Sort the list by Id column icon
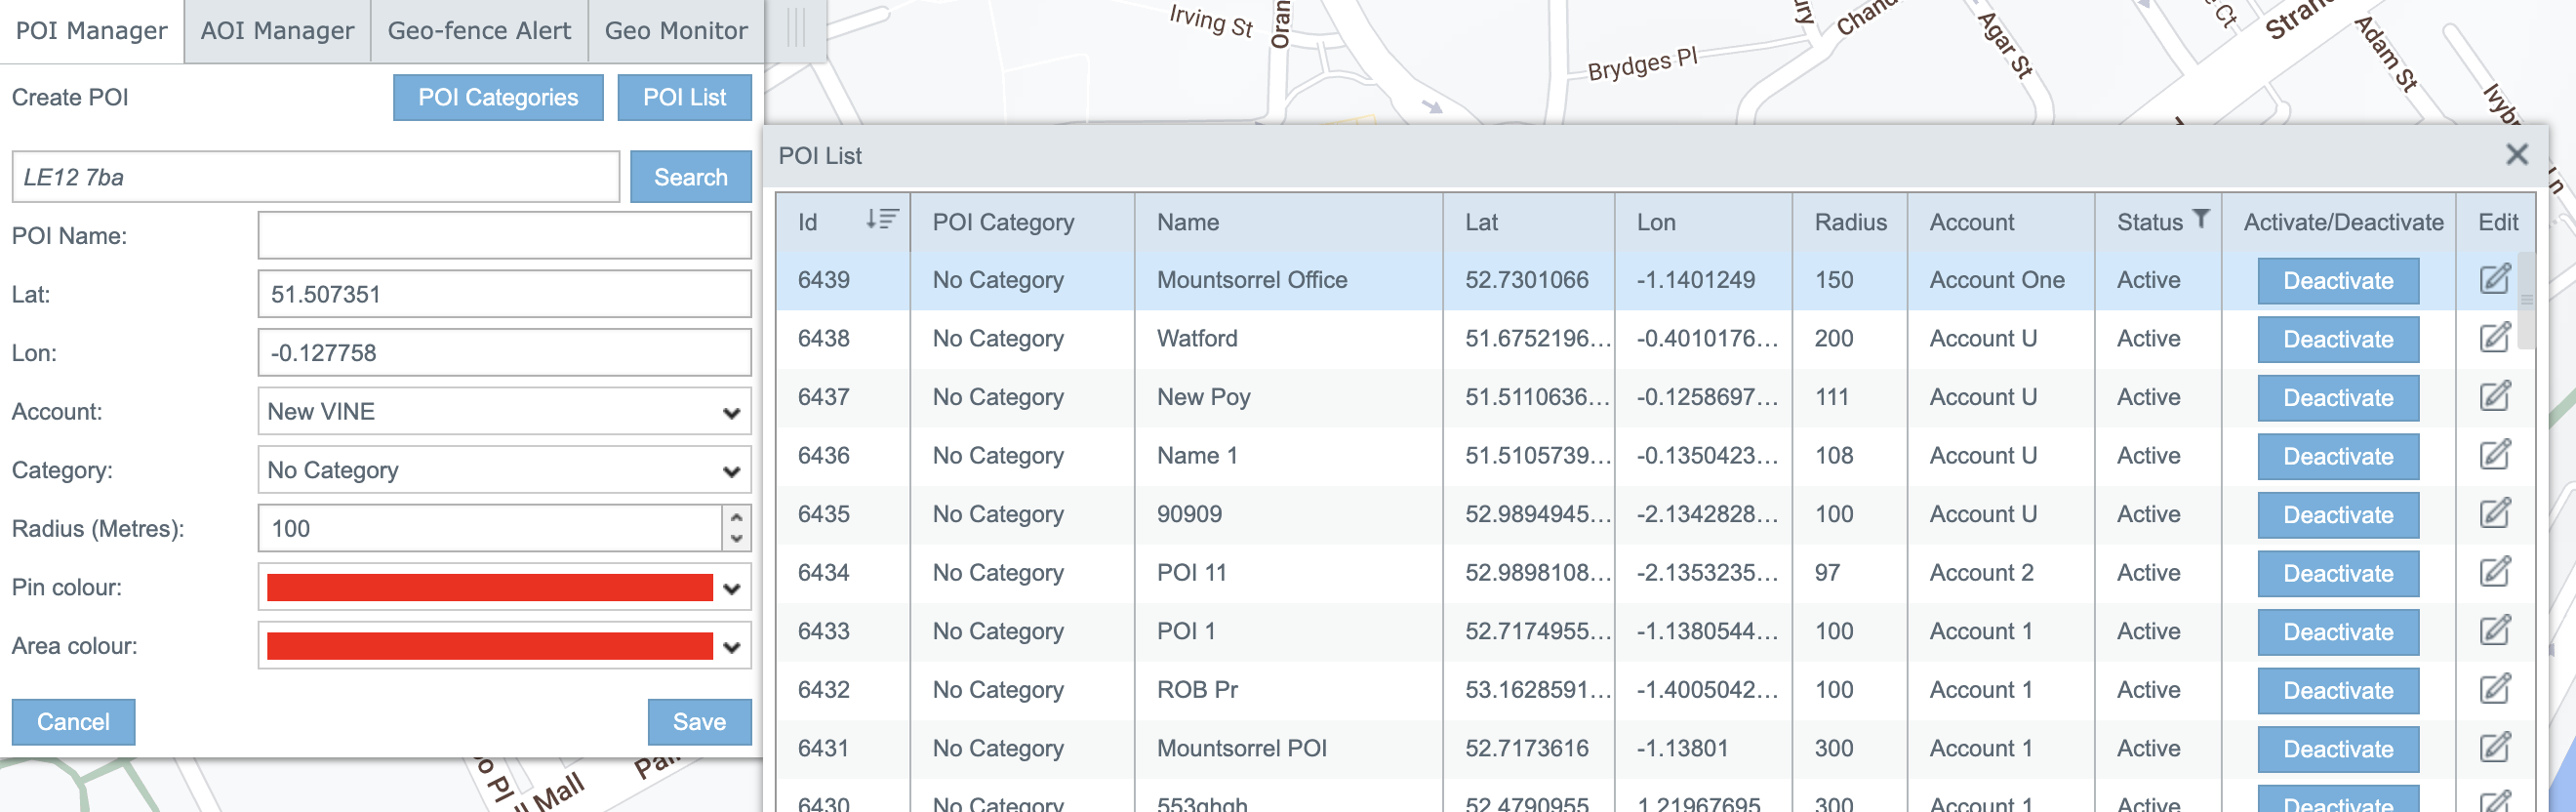This screenshot has height=812, width=2576. tap(881, 220)
